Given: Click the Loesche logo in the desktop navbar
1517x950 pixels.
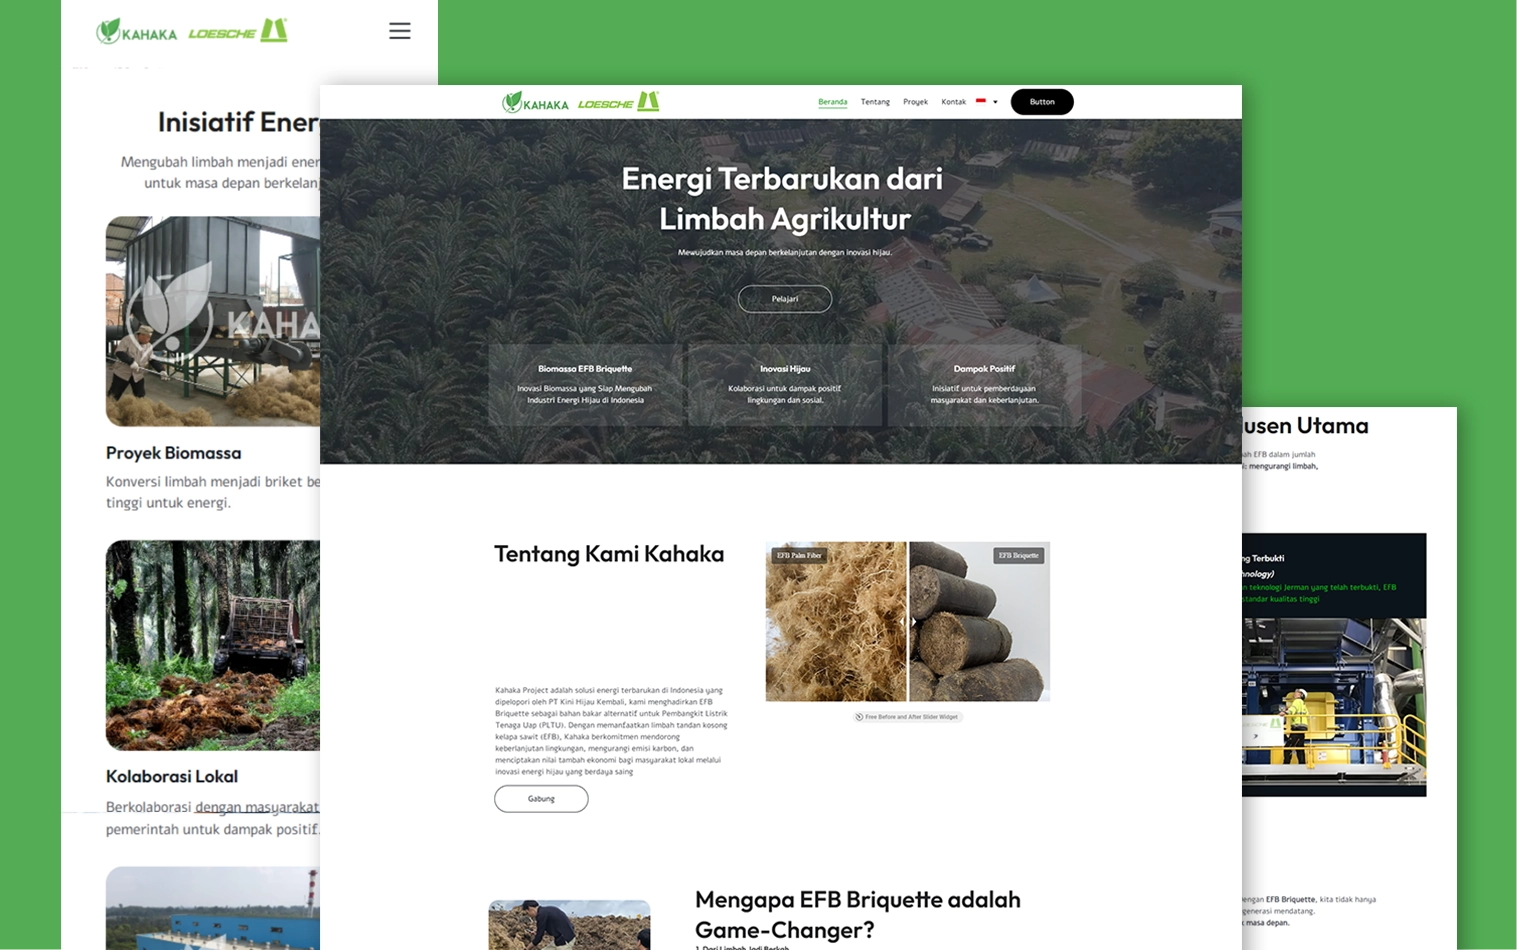Looking at the screenshot, I should (618, 102).
